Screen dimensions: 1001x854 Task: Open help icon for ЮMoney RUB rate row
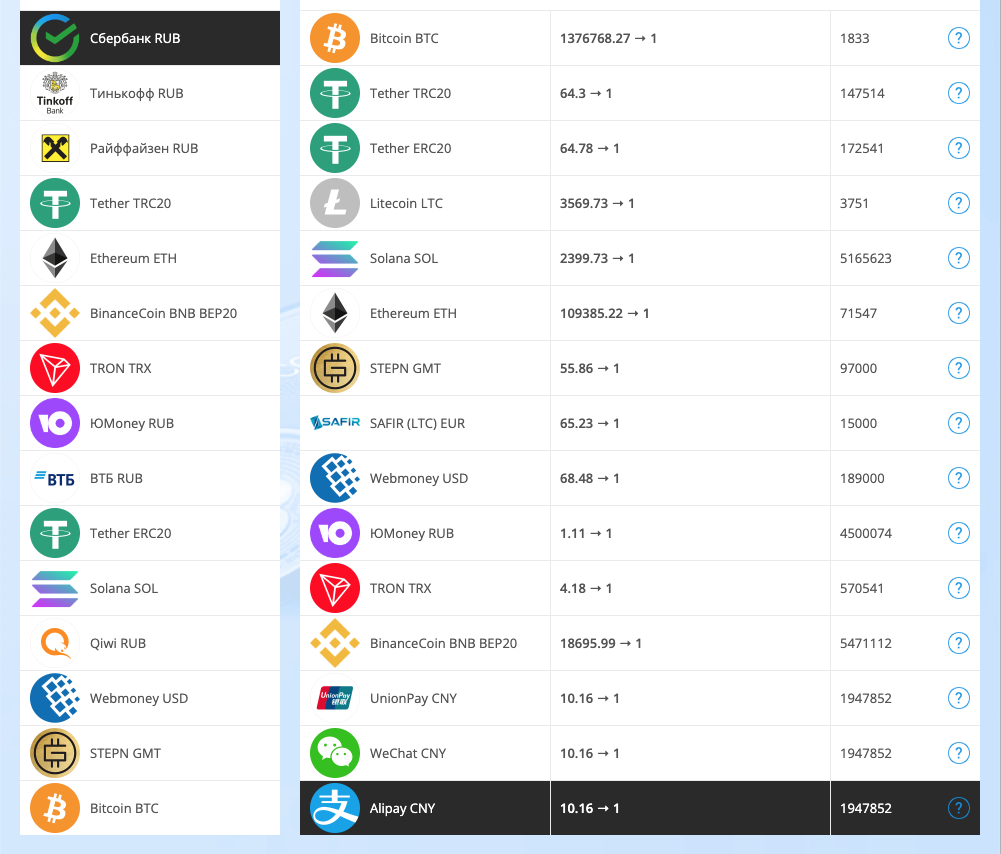[x=958, y=533]
